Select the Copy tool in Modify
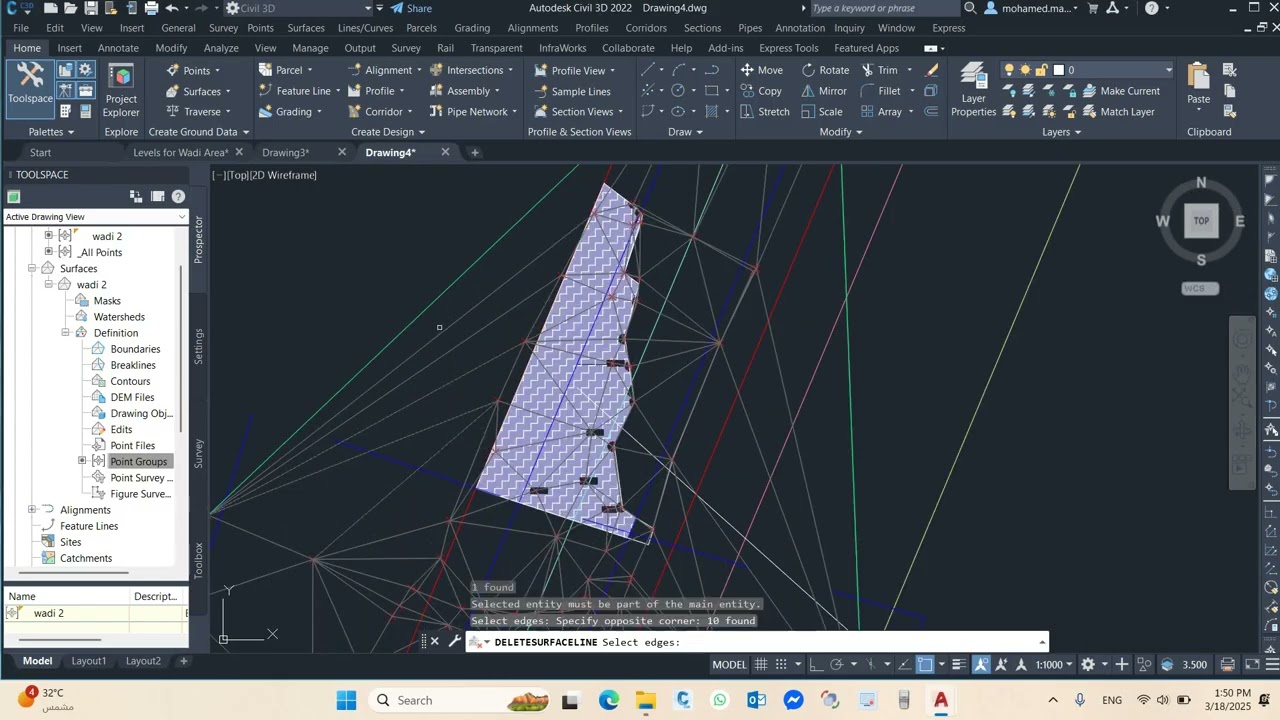Viewport: 1280px width, 720px height. pos(761,91)
